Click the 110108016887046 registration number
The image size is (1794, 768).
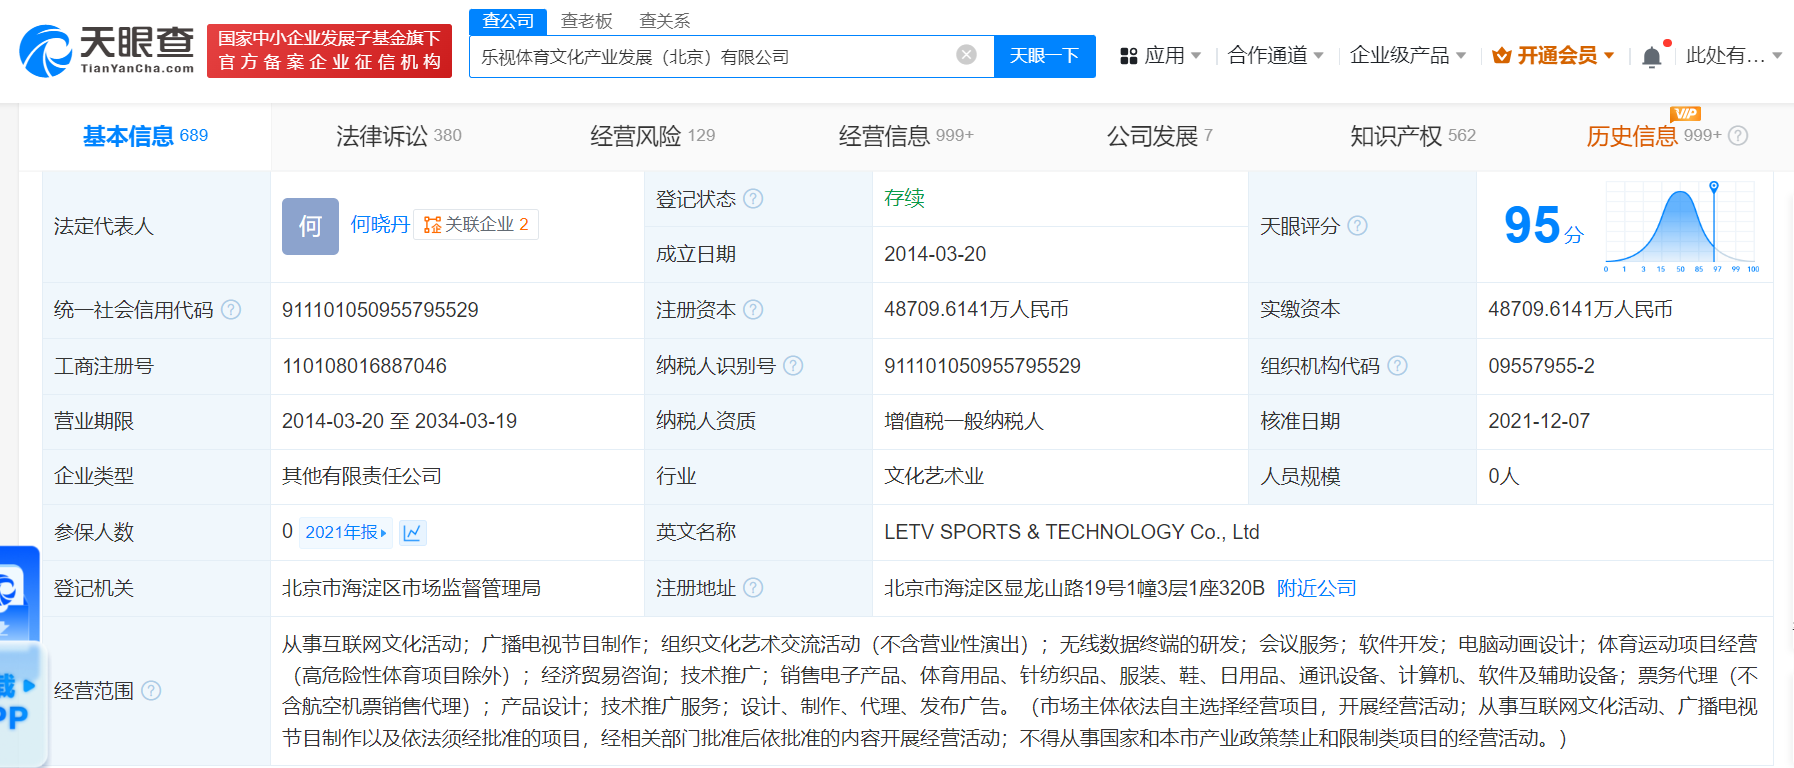pyautogui.click(x=364, y=366)
